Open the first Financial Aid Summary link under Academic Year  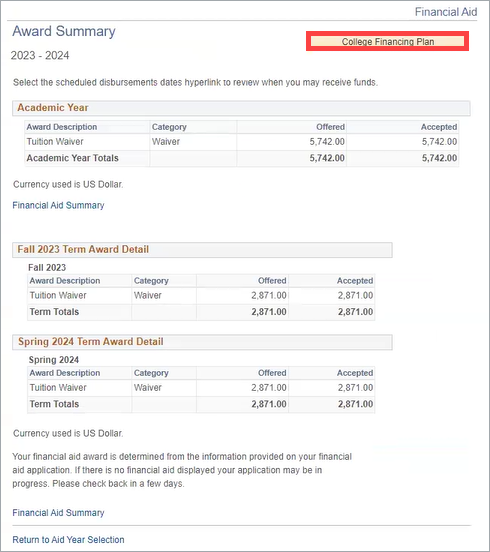(x=58, y=205)
